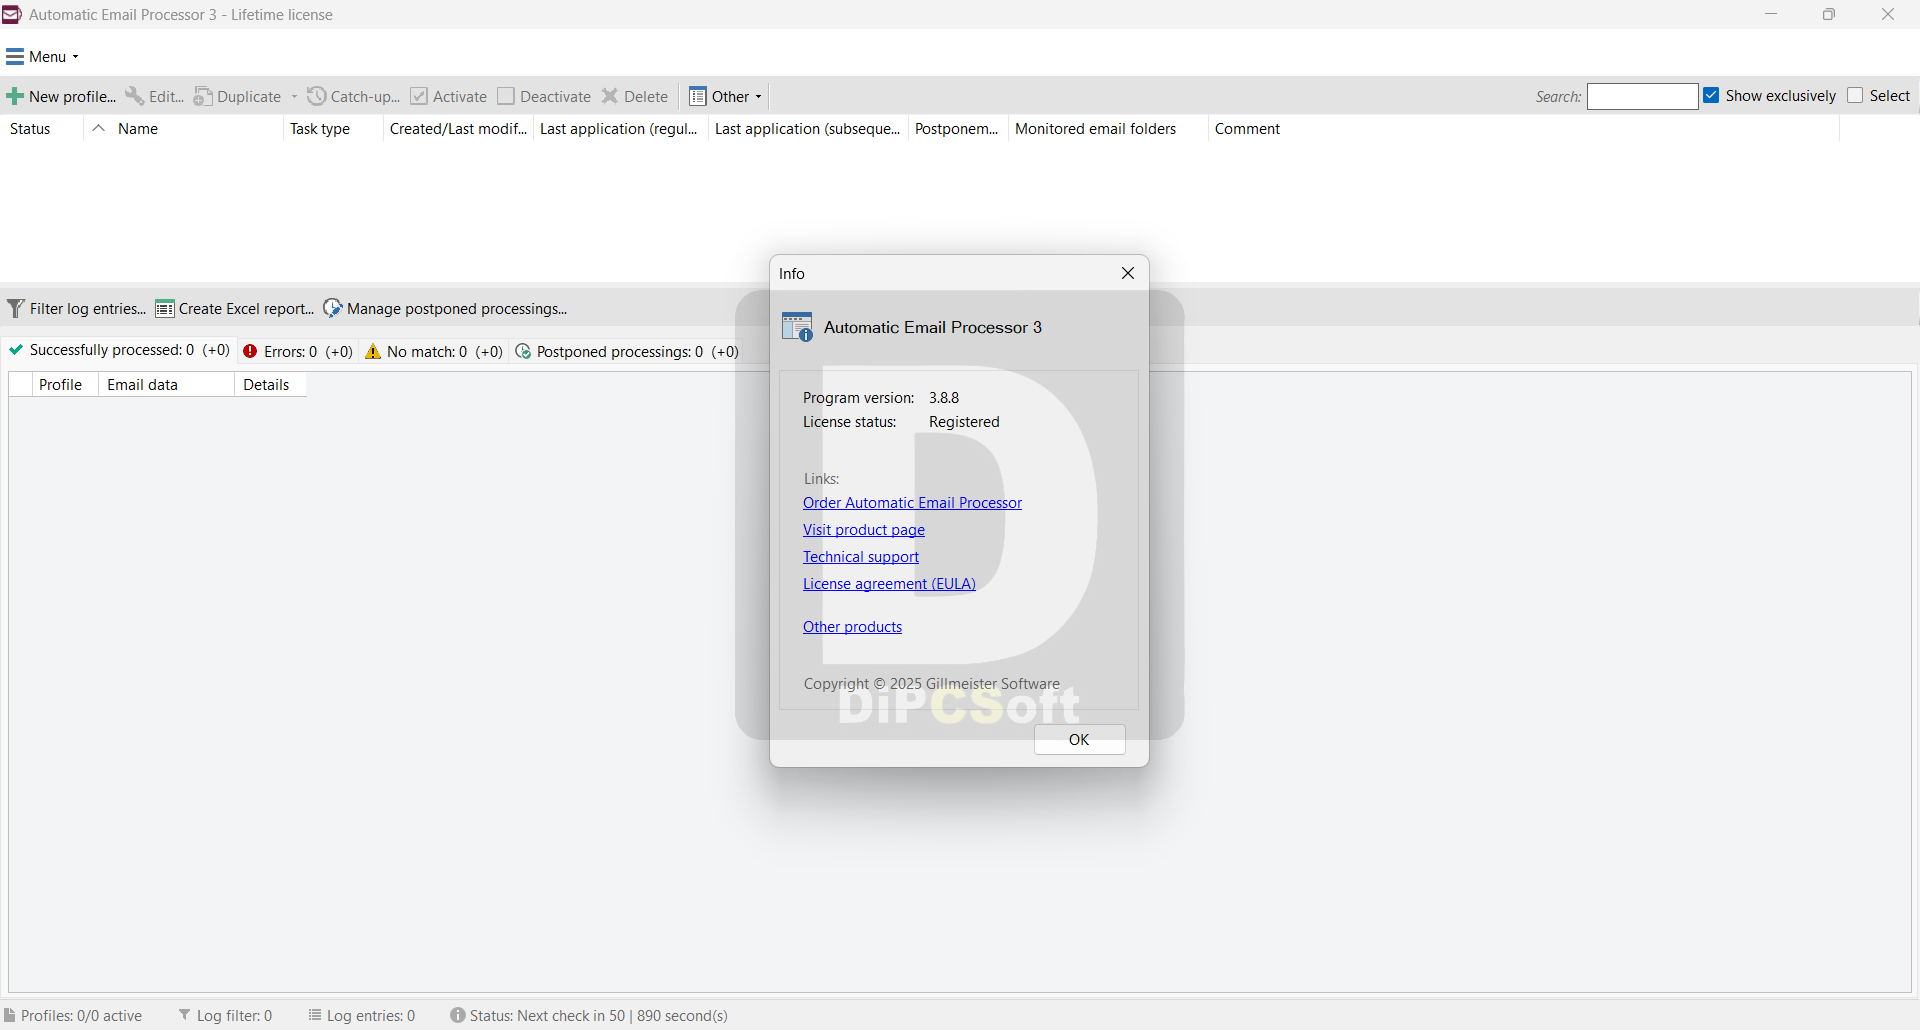Click the Postponed processings clock icon

(523, 351)
